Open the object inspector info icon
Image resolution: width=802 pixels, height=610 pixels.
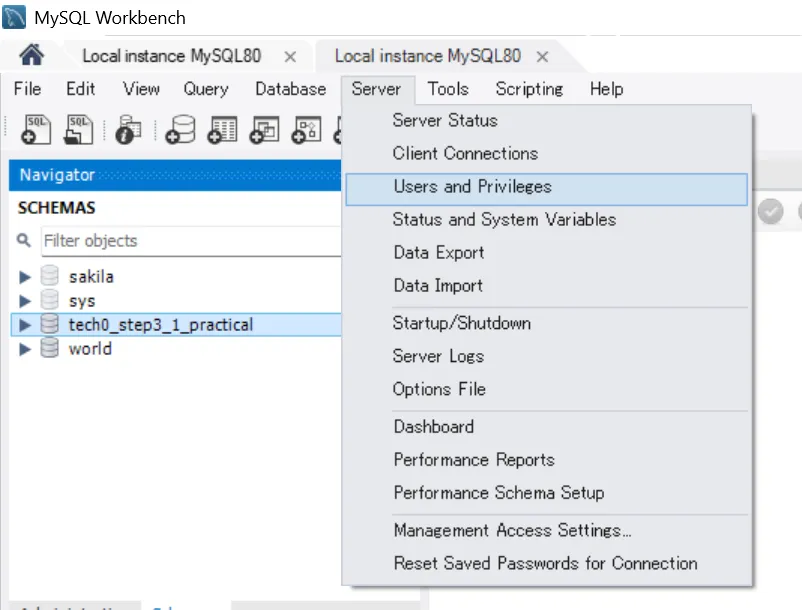pyautogui.click(x=128, y=129)
